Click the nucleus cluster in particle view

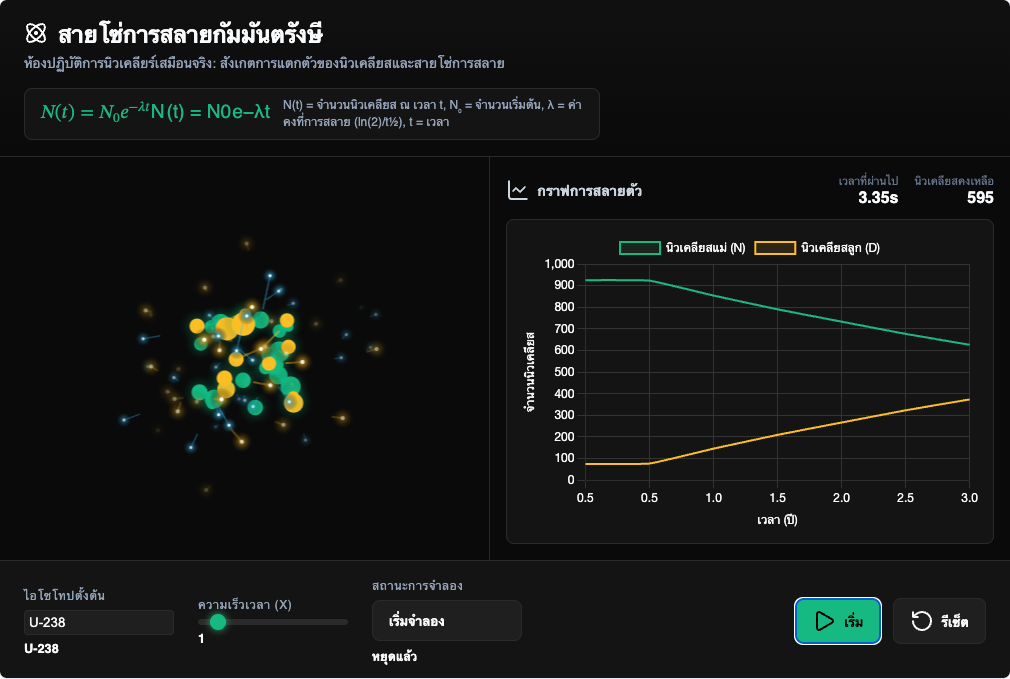click(248, 362)
